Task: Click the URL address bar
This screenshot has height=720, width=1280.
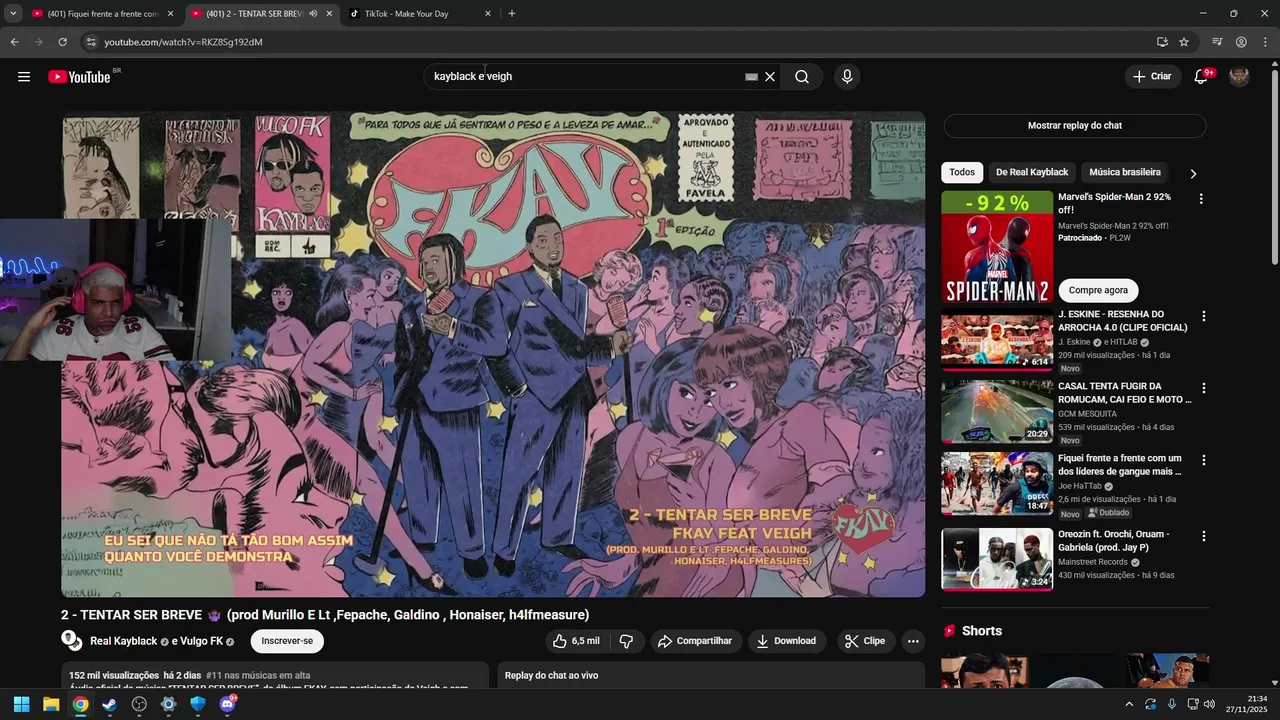Action: pos(620,42)
